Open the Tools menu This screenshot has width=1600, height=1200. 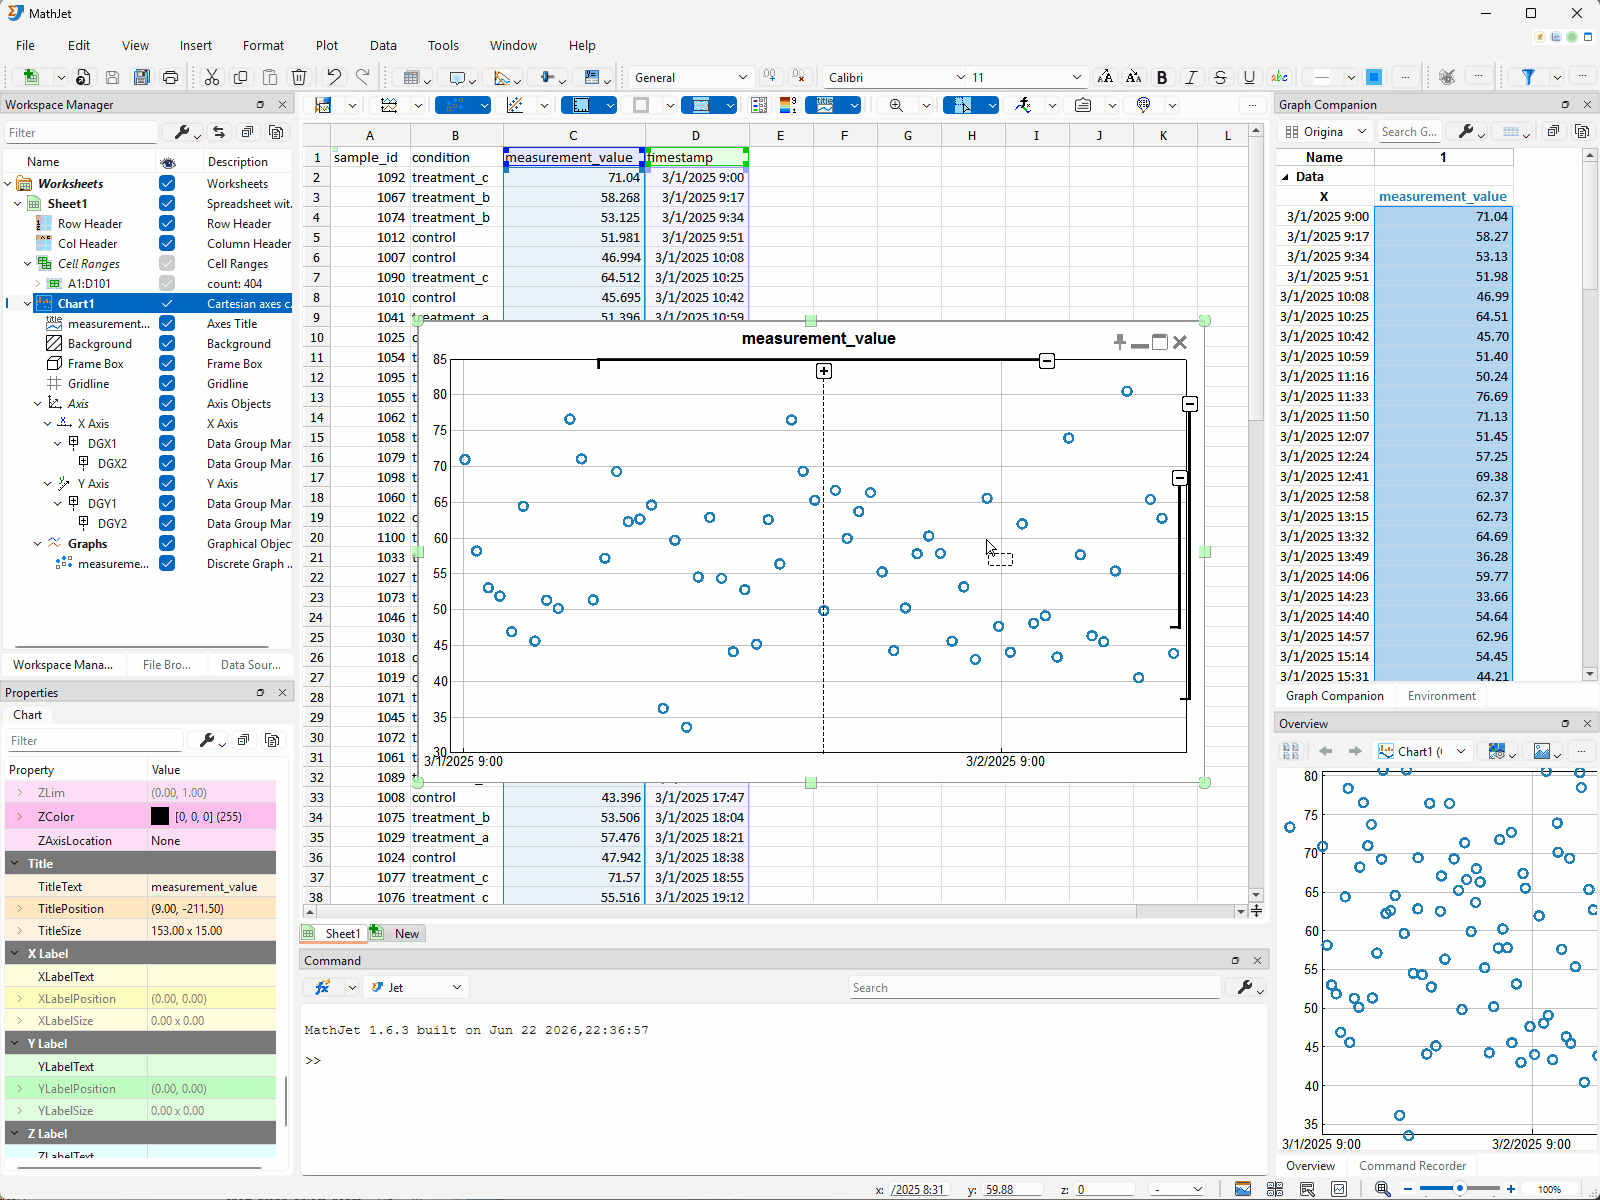click(x=443, y=45)
